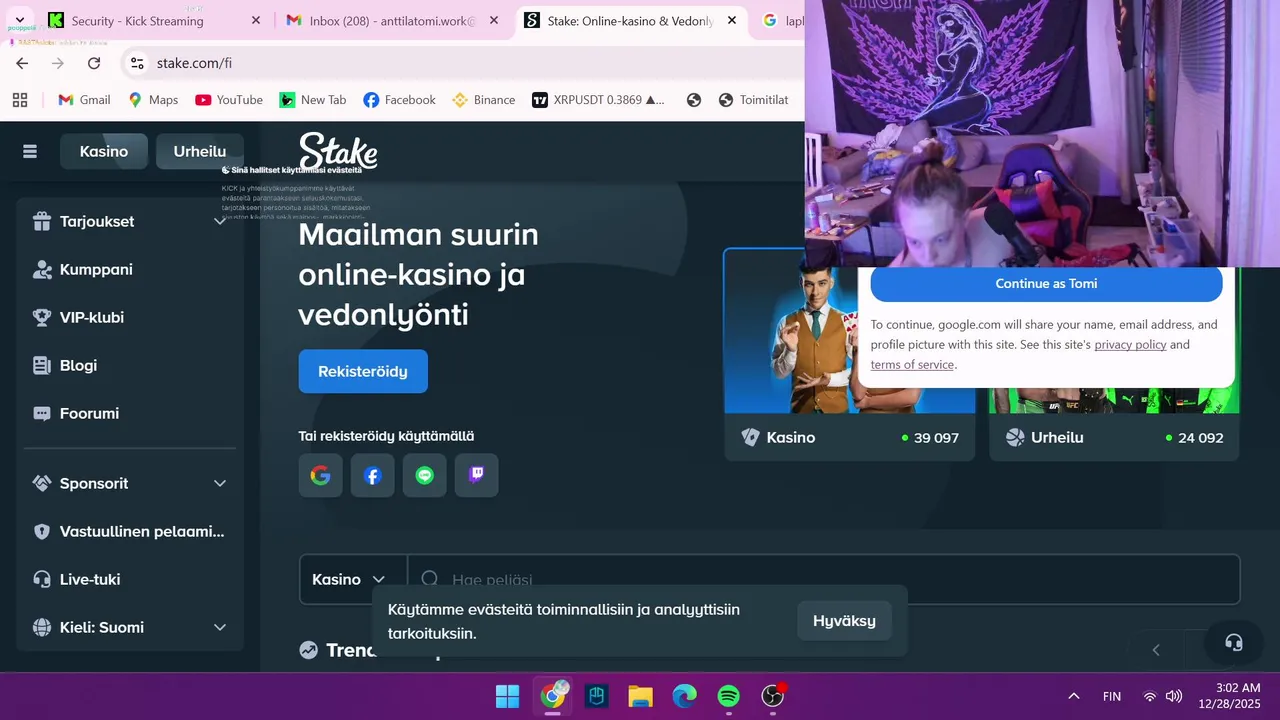Open File Explorer from taskbar
The width and height of the screenshot is (1280, 720).
click(640, 696)
